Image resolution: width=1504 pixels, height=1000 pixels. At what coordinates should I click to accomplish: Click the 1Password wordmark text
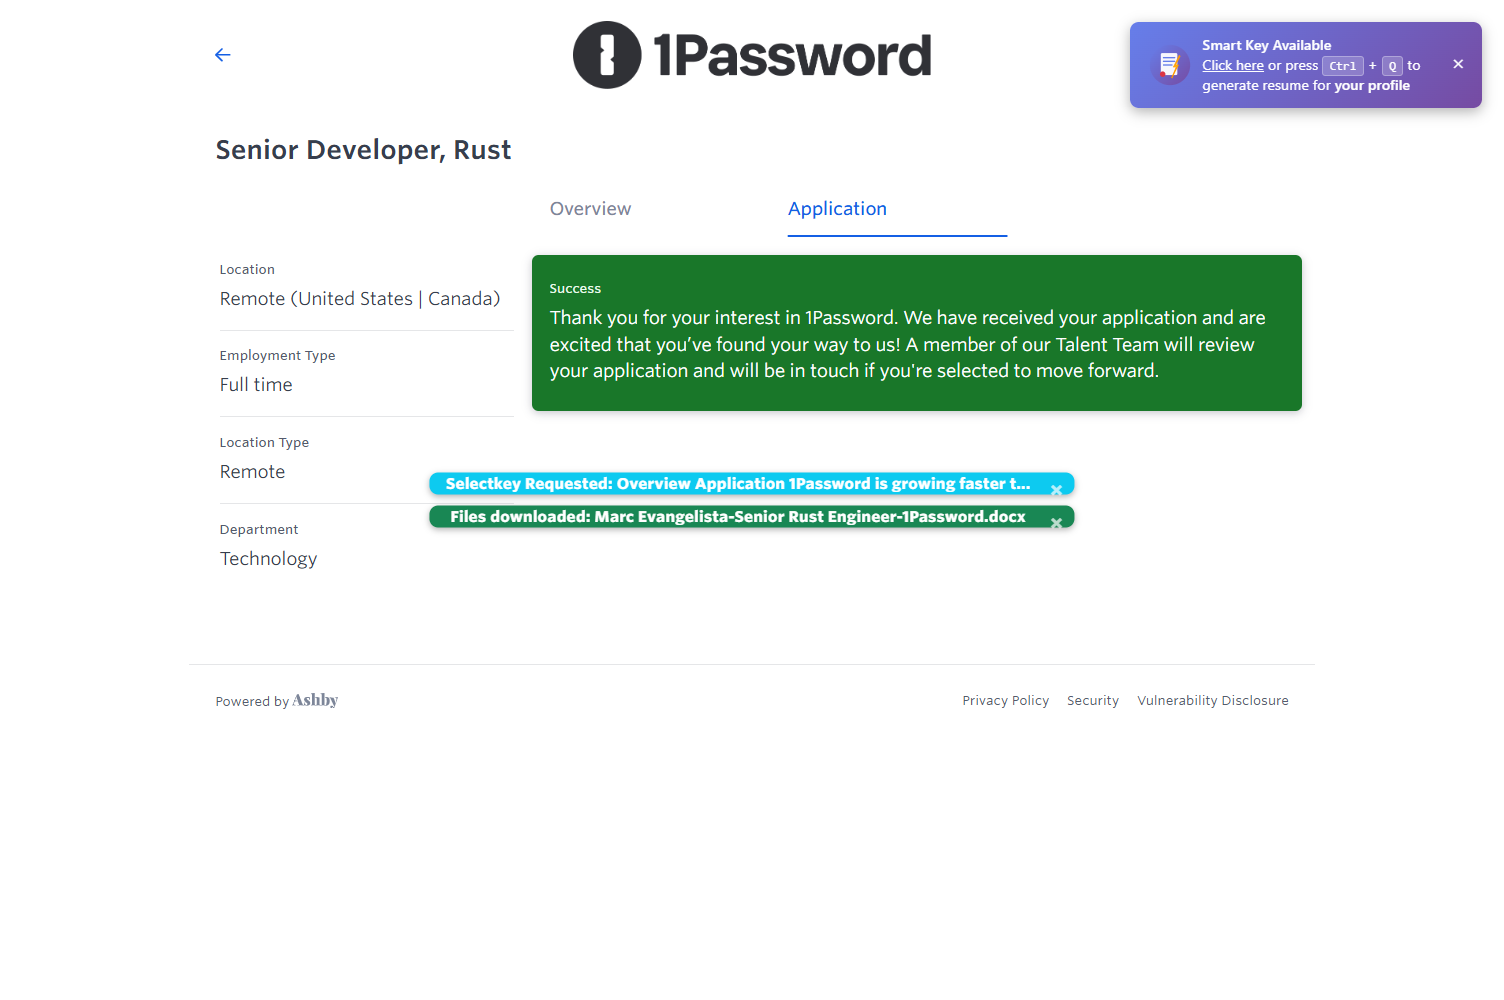tap(792, 55)
